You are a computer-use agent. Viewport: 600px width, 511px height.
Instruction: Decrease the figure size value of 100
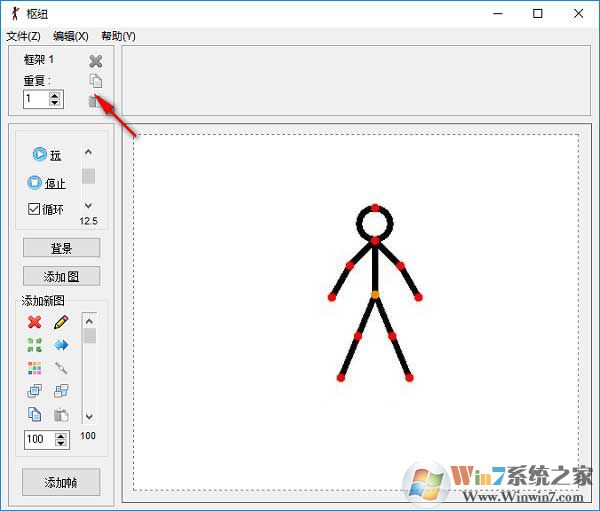61,443
